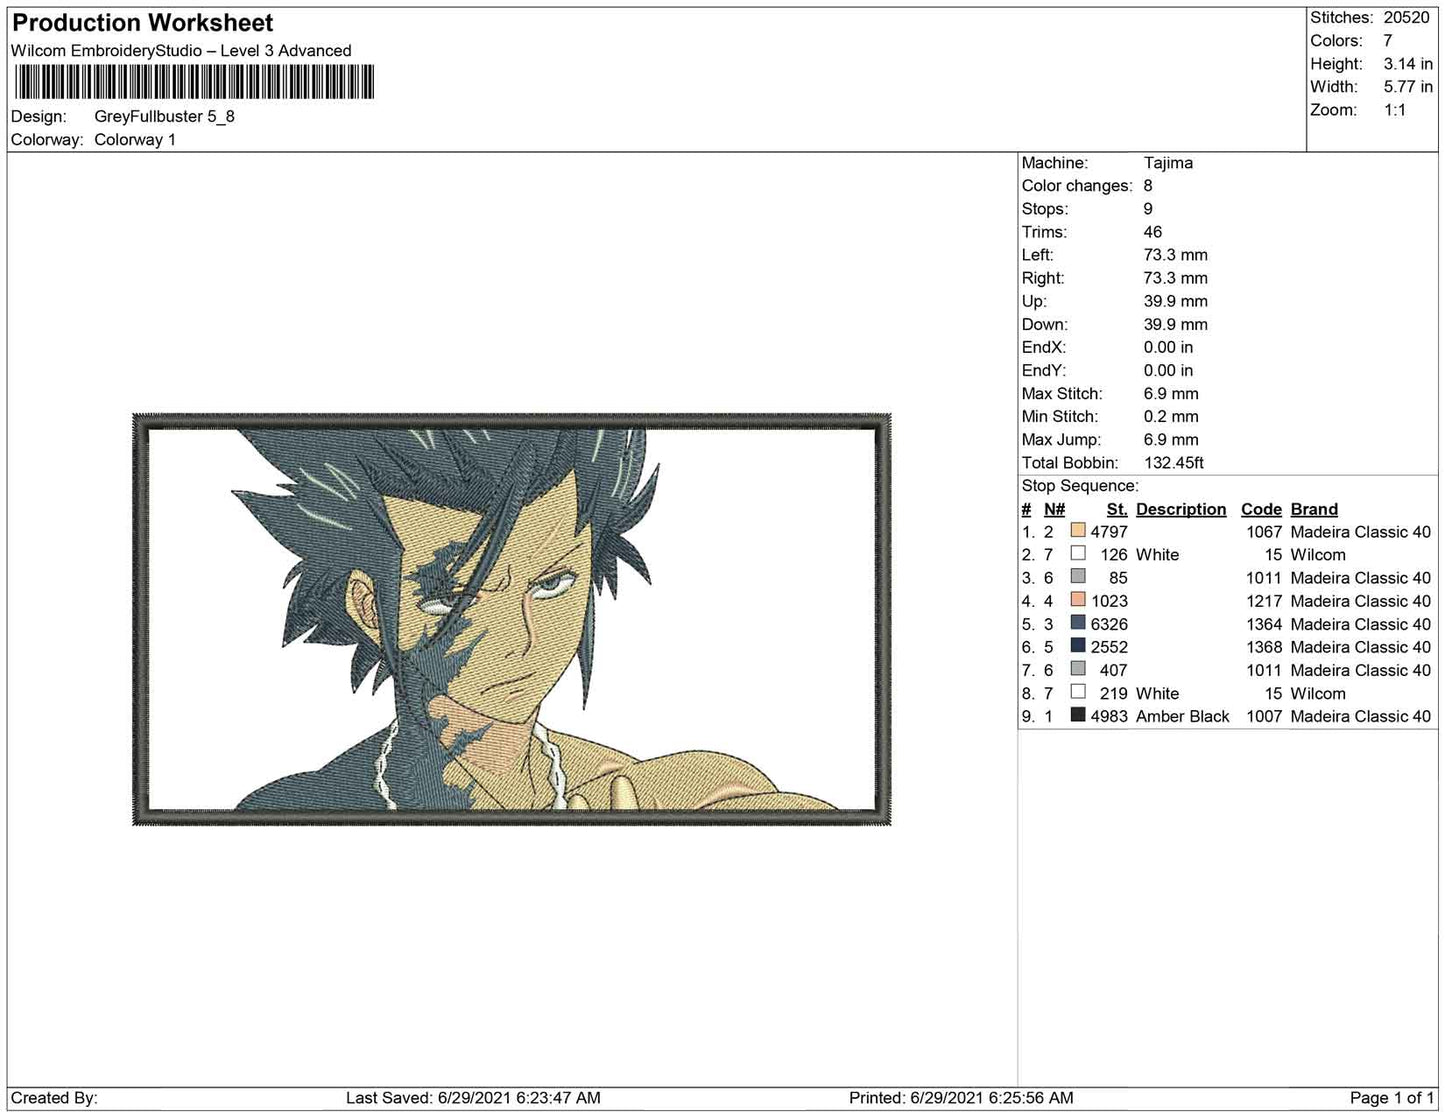Click the Trims value 46
1445x1112 pixels.
pos(1153,232)
